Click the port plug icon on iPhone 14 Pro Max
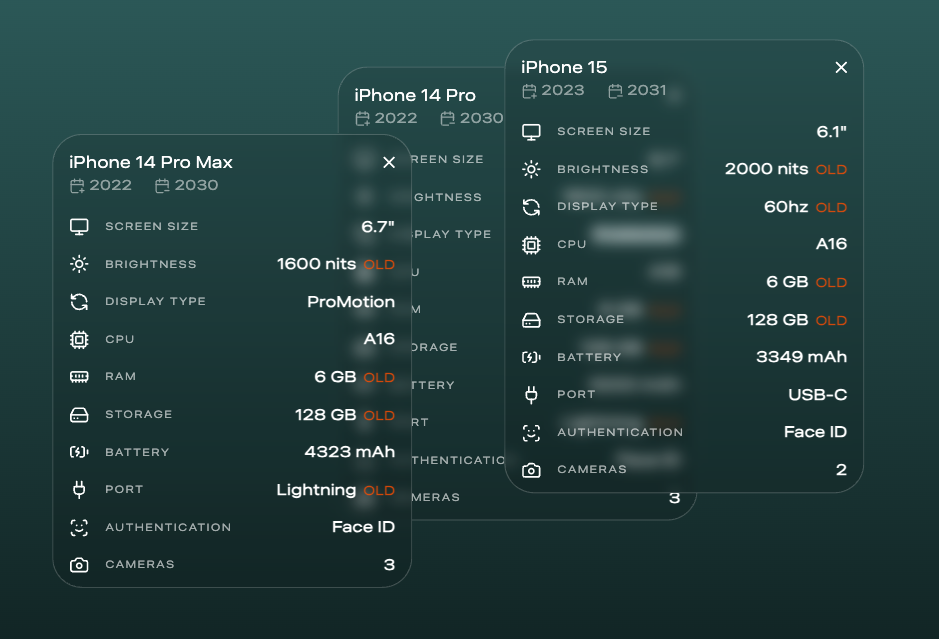Screen dimensions: 939x639 point(79,490)
